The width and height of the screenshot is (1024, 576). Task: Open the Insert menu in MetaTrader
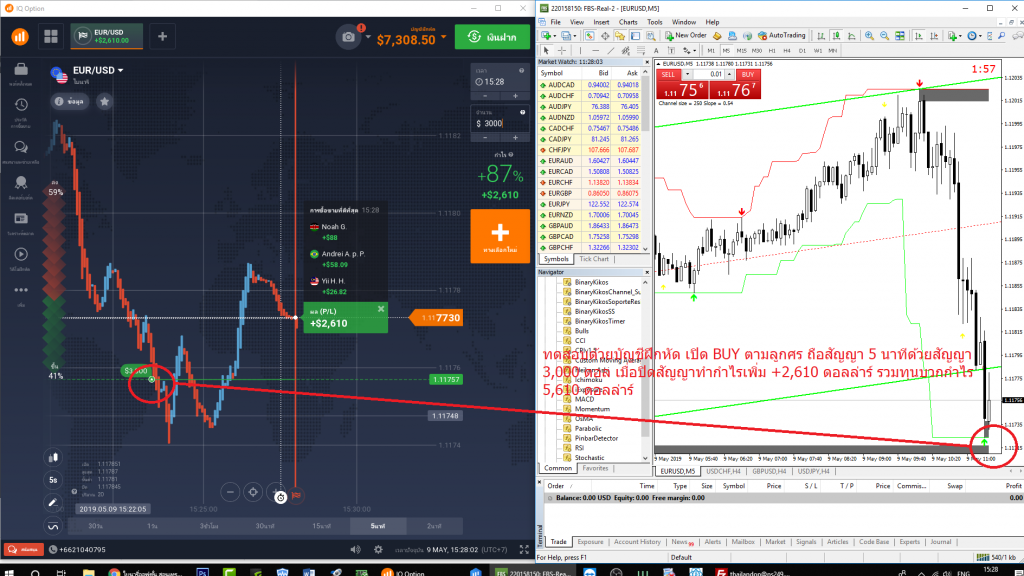601,22
